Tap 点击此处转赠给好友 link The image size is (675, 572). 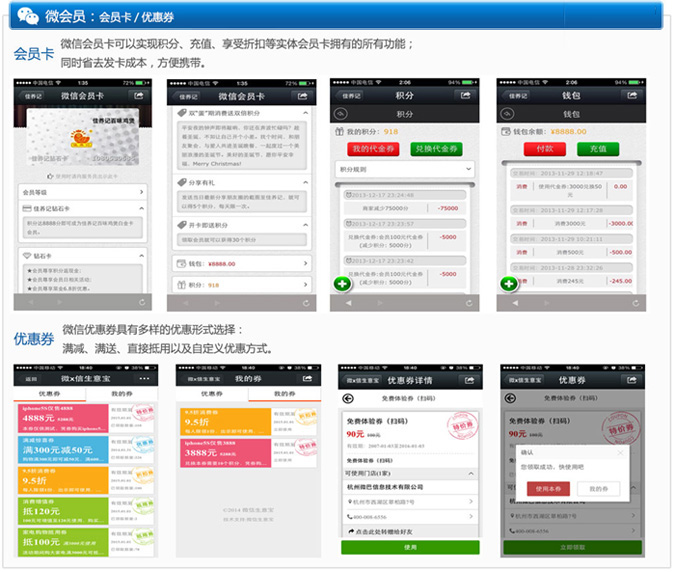pos(381,532)
